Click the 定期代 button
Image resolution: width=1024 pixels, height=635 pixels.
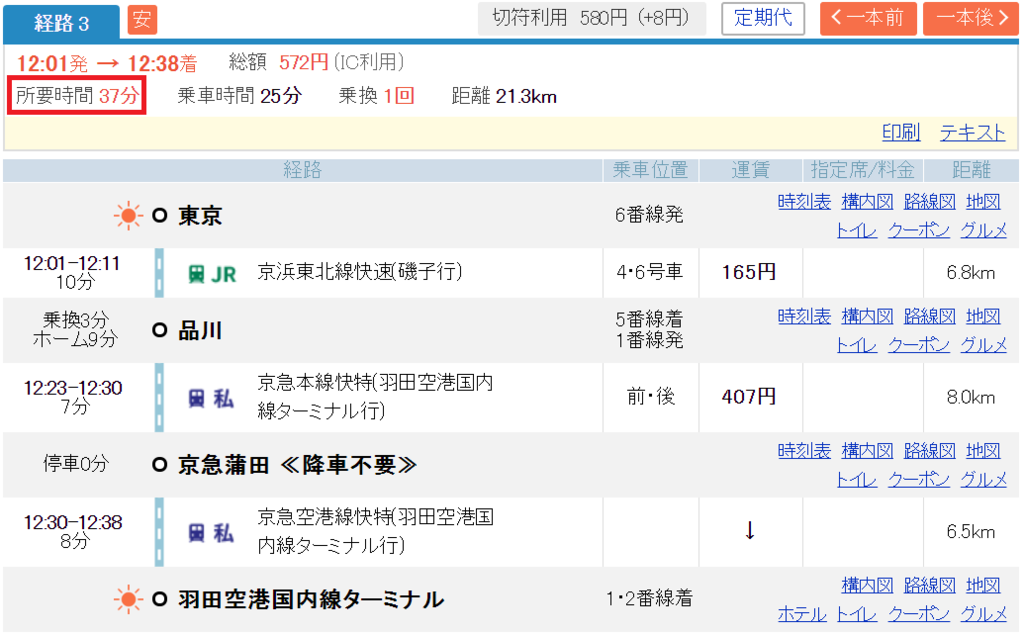(x=763, y=18)
